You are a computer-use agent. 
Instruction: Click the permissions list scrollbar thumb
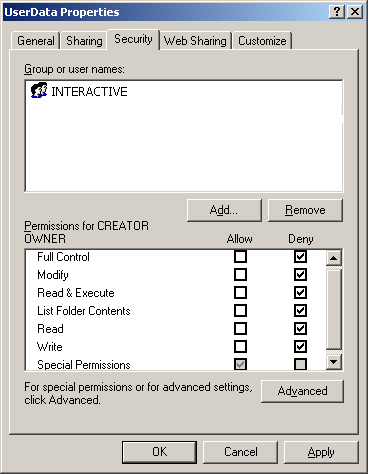pos(334,309)
